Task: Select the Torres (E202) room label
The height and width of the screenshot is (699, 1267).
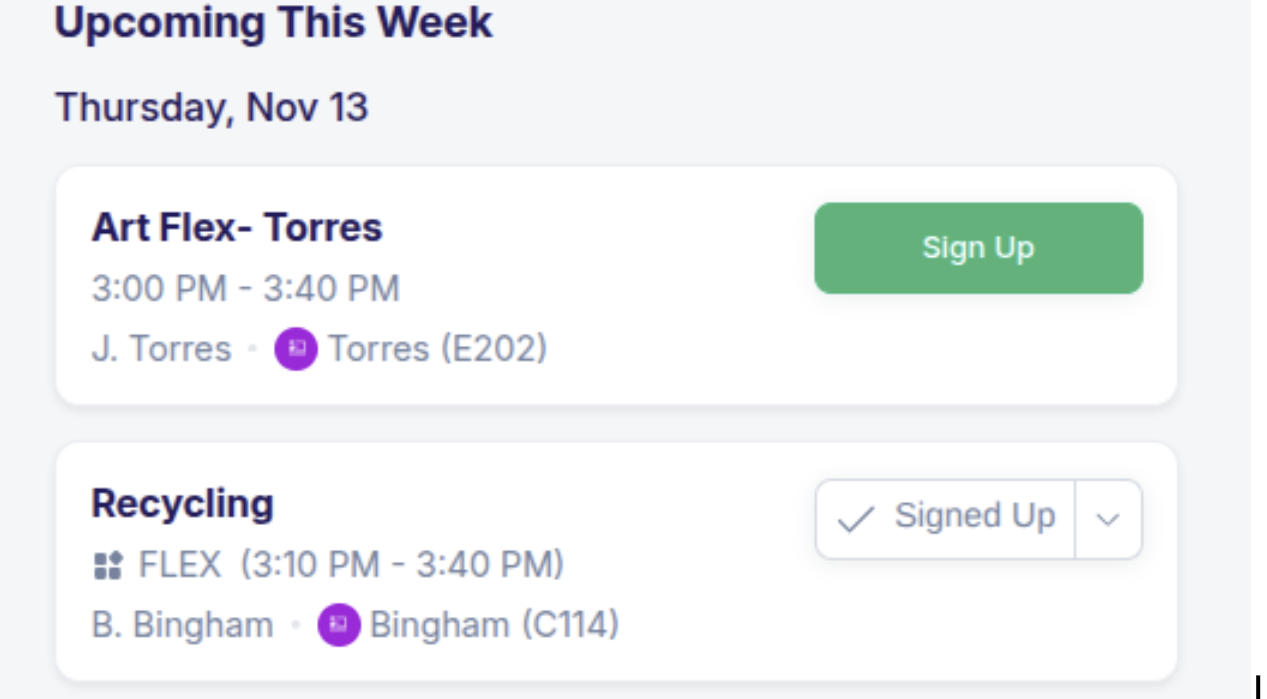Action: pos(438,349)
